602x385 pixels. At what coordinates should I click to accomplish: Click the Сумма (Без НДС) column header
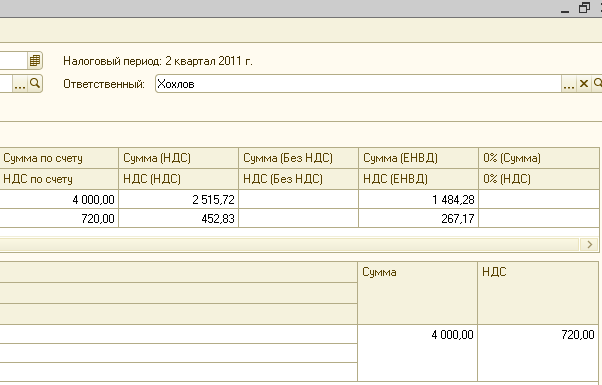click(298, 158)
